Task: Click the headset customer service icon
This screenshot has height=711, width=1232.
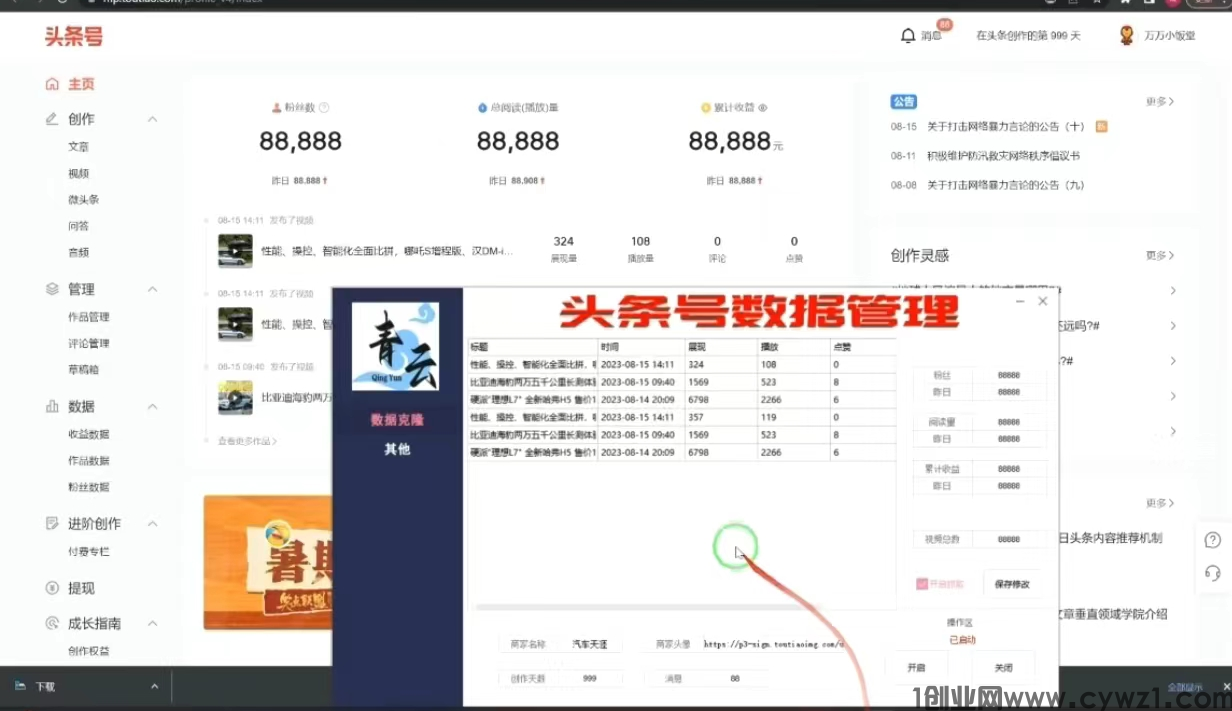Action: [x=1213, y=573]
